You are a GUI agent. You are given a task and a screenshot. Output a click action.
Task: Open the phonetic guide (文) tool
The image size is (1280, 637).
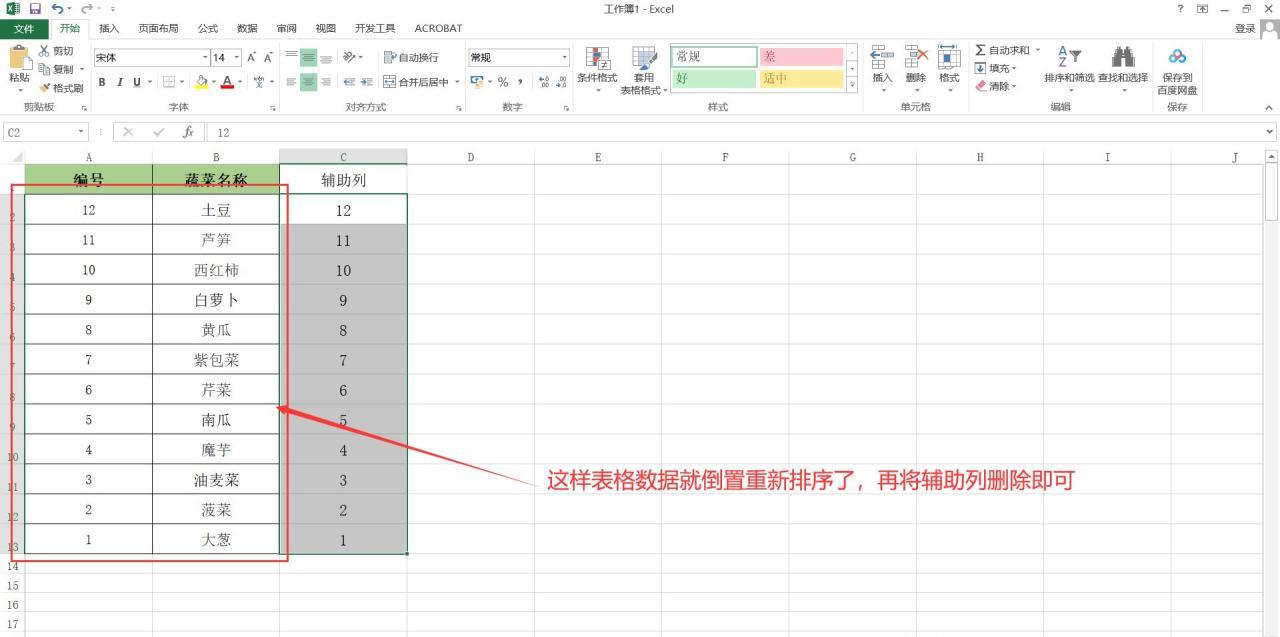click(259, 82)
